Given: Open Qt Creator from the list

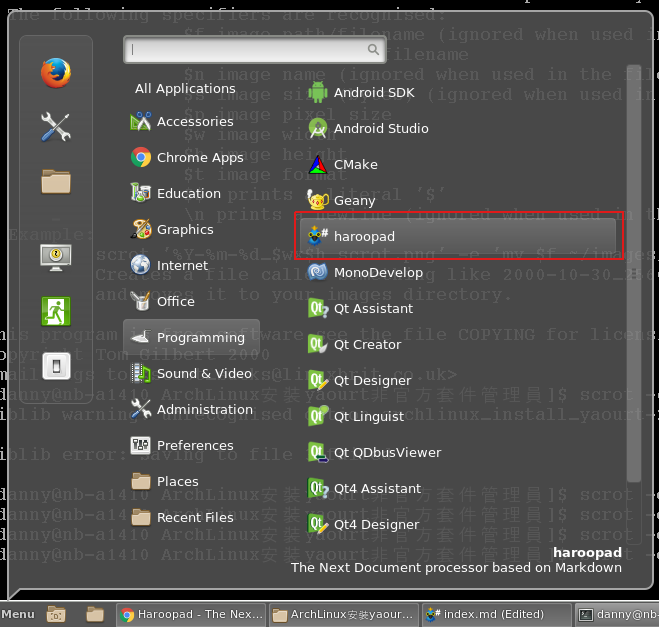Looking at the screenshot, I should 367,344.
